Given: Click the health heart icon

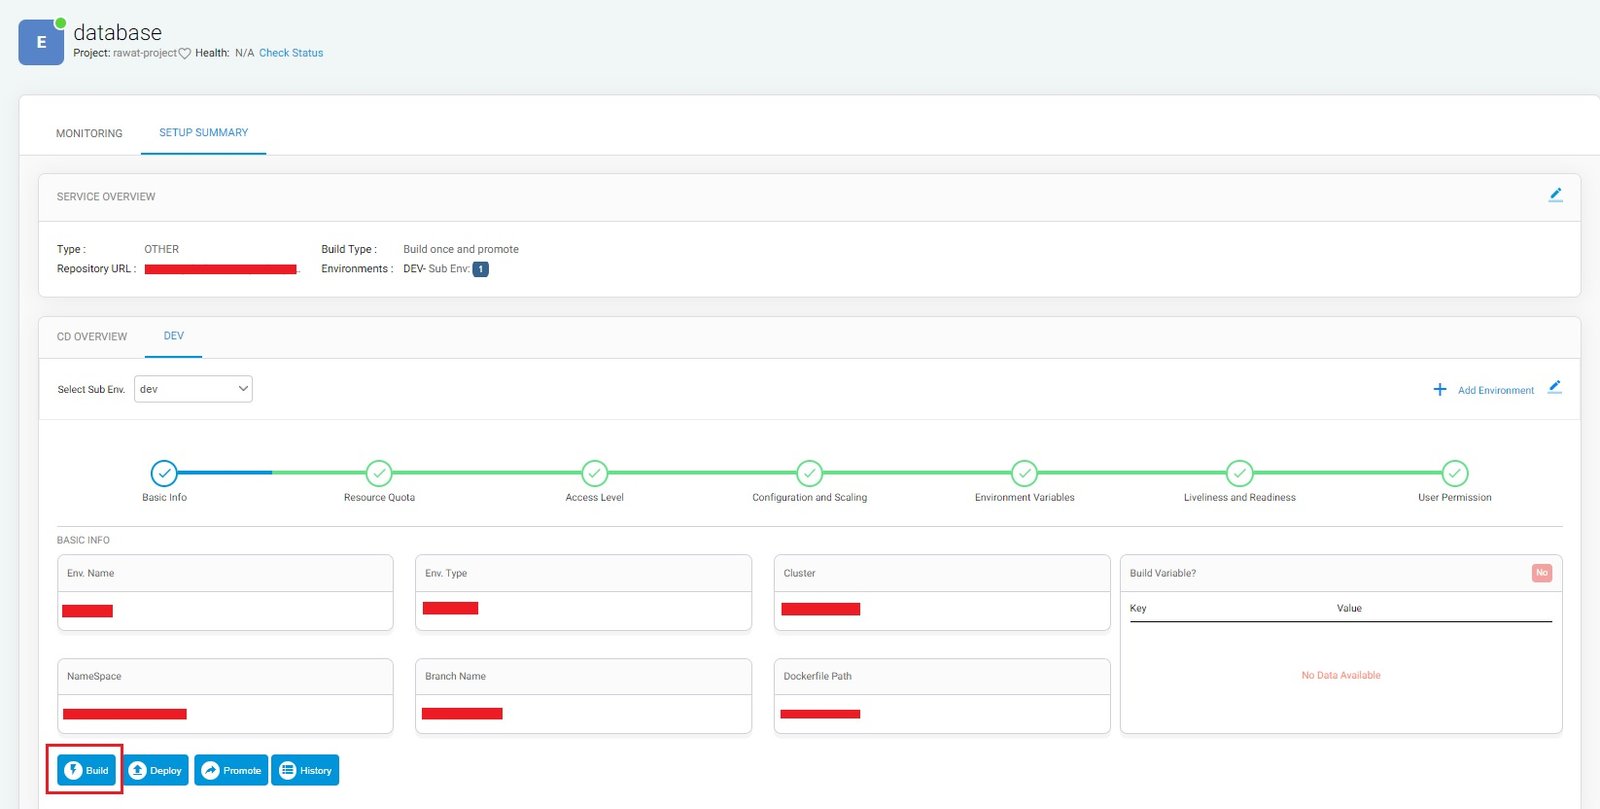Looking at the screenshot, I should pos(185,54).
